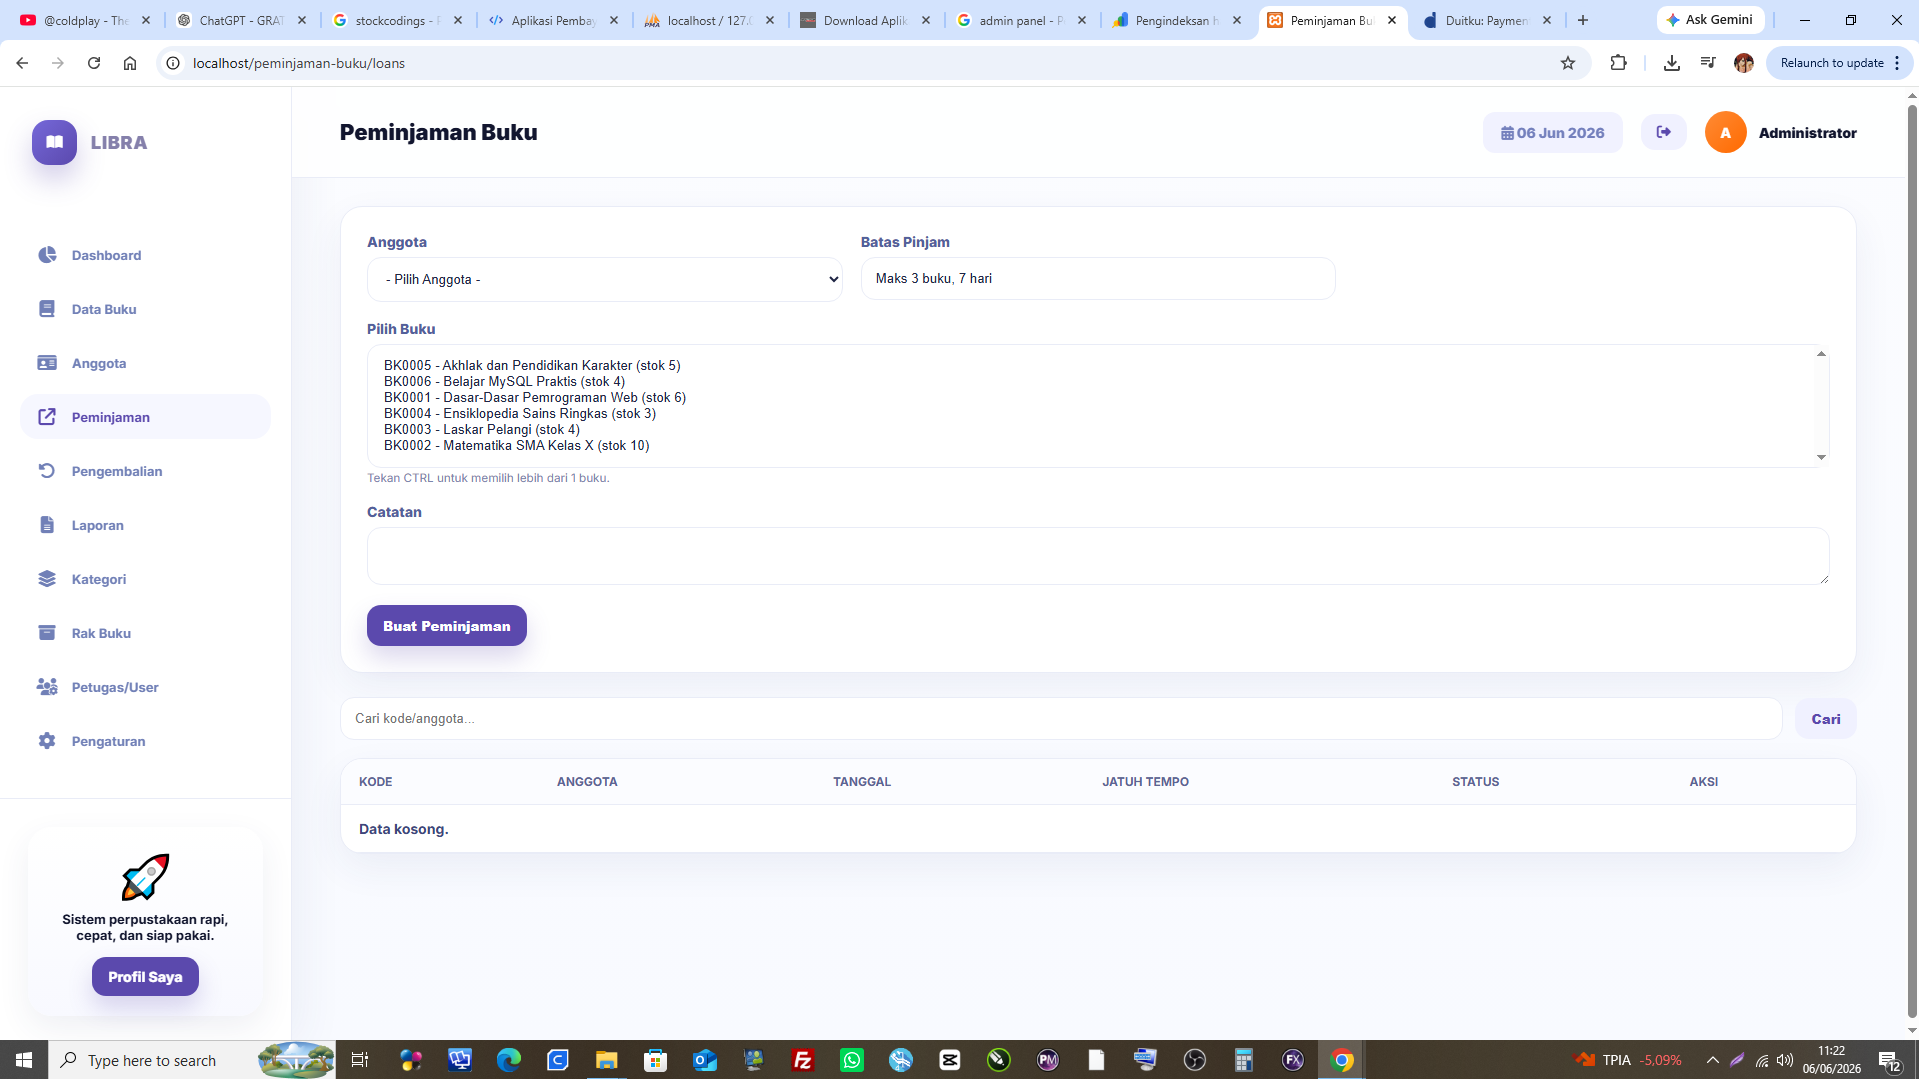Show hidden tray icons chevron
This screenshot has width=1919, height=1079.
pyautogui.click(x=1712, y=1059)
